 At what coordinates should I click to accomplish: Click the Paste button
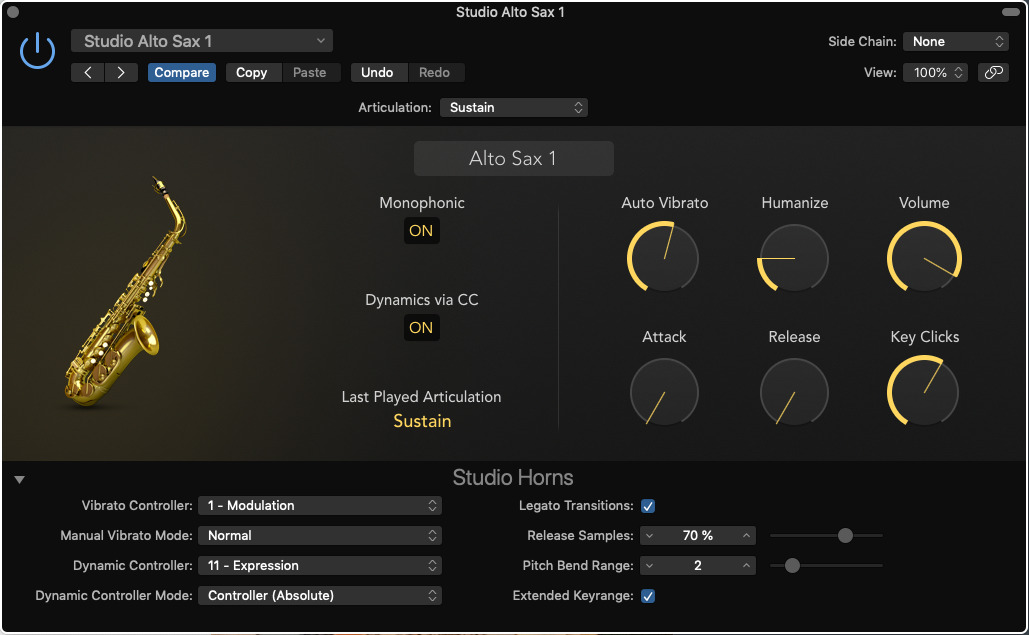tap(310, 72)
